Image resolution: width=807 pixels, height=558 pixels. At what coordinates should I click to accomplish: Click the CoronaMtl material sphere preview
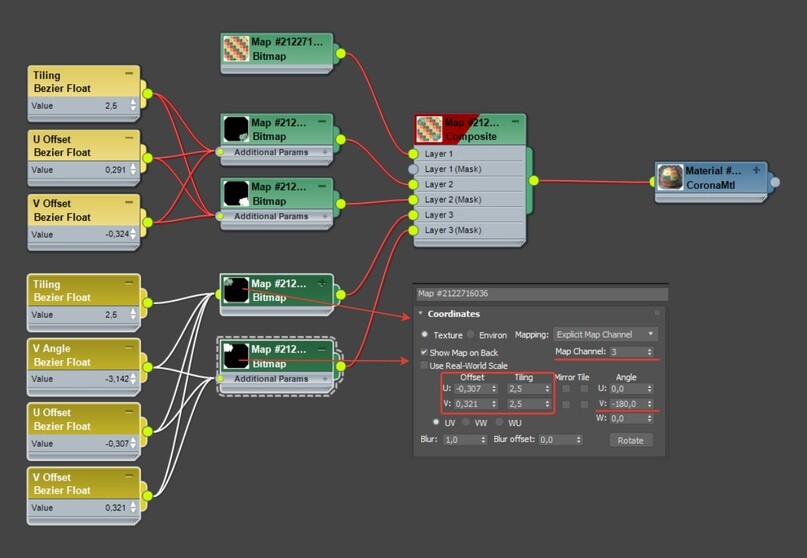pos(670,178)
